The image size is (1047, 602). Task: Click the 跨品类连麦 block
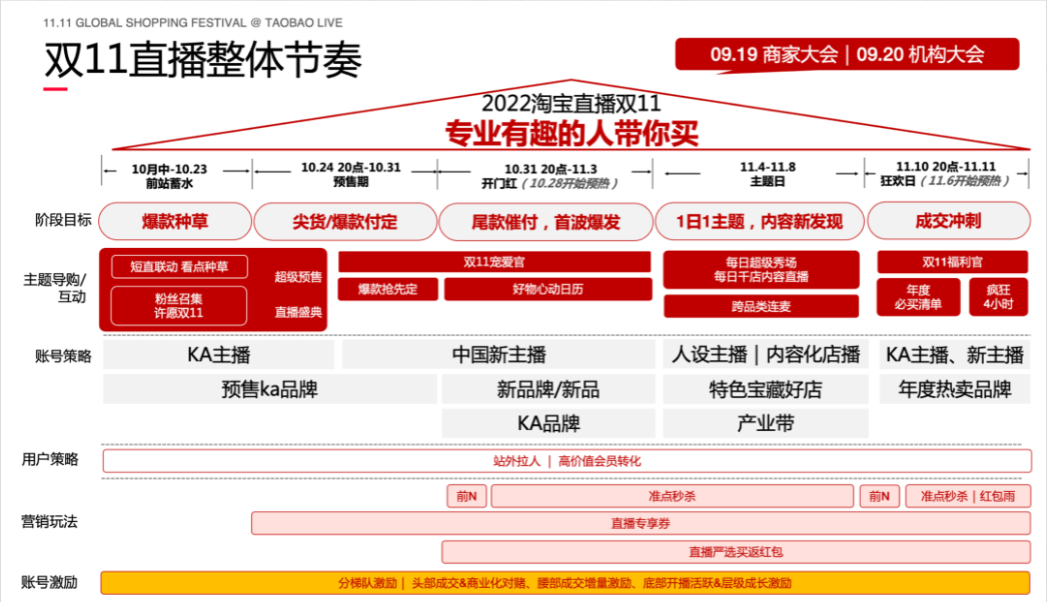point(761,306)
